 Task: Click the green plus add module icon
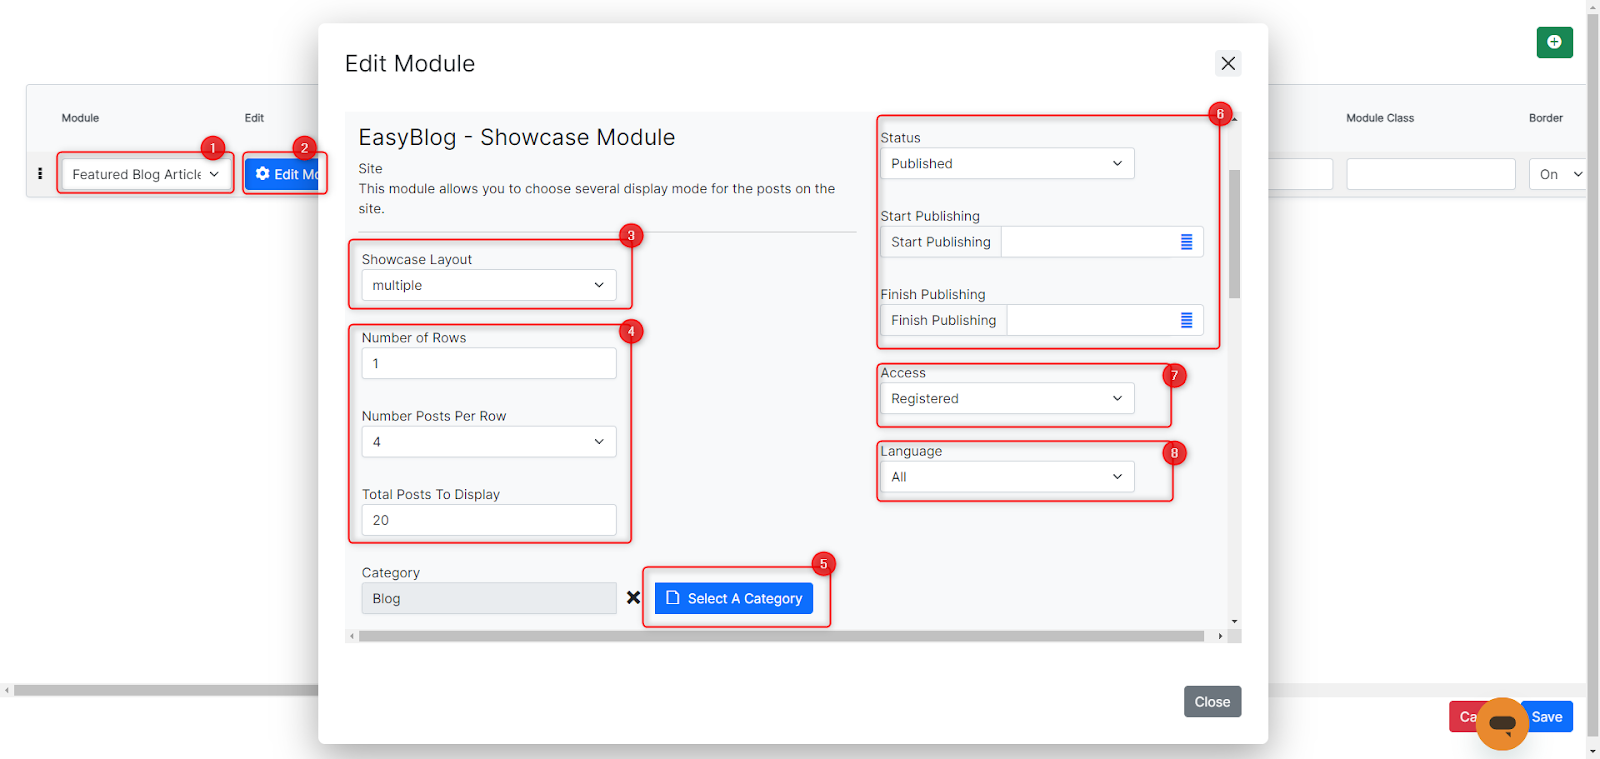click(x=1554, y=42)
